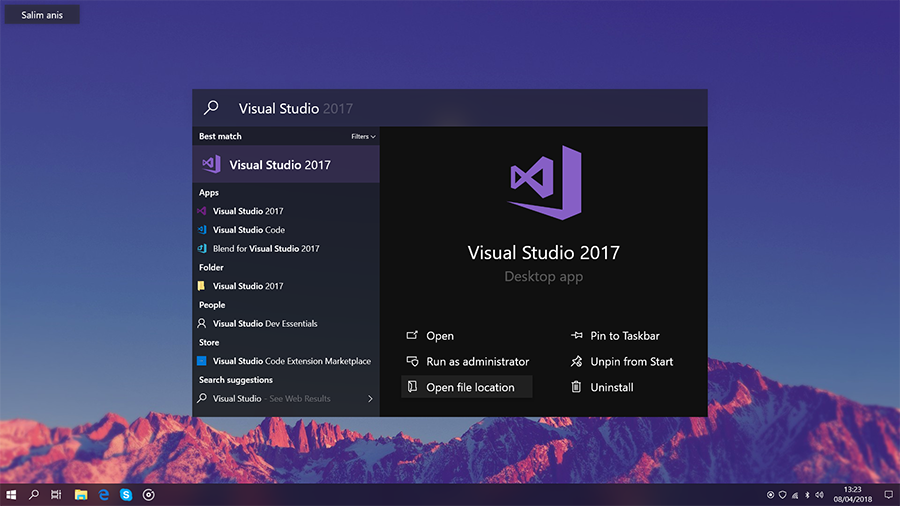Viewport: 900px width, 506px height.
Task: Select Visual Studio Dev Essentials contact
Action: (286, 324)
